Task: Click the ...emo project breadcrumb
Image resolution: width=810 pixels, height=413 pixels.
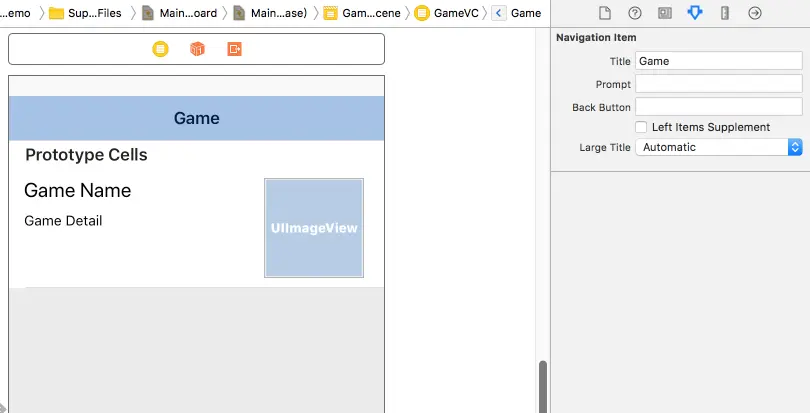Action: pos(15,13)
